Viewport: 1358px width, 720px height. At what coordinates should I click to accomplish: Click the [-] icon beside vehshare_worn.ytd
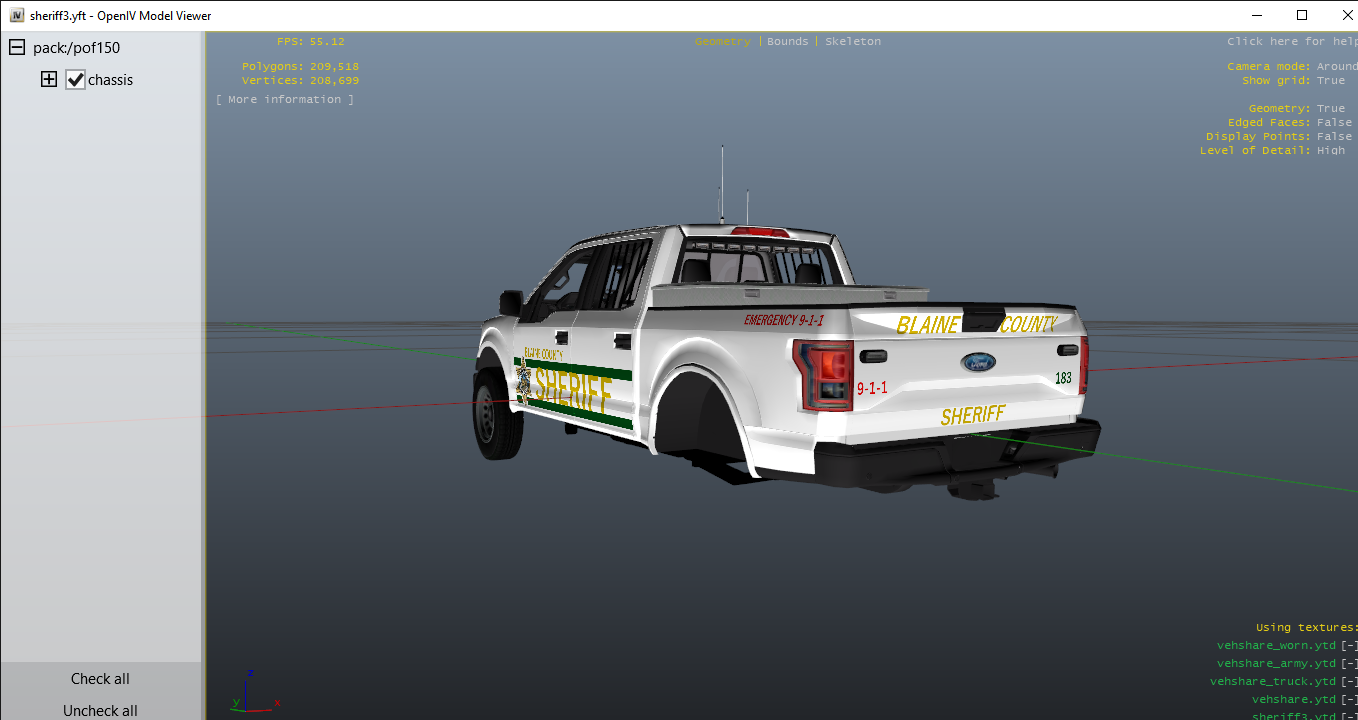click(x=1349, y=646)
